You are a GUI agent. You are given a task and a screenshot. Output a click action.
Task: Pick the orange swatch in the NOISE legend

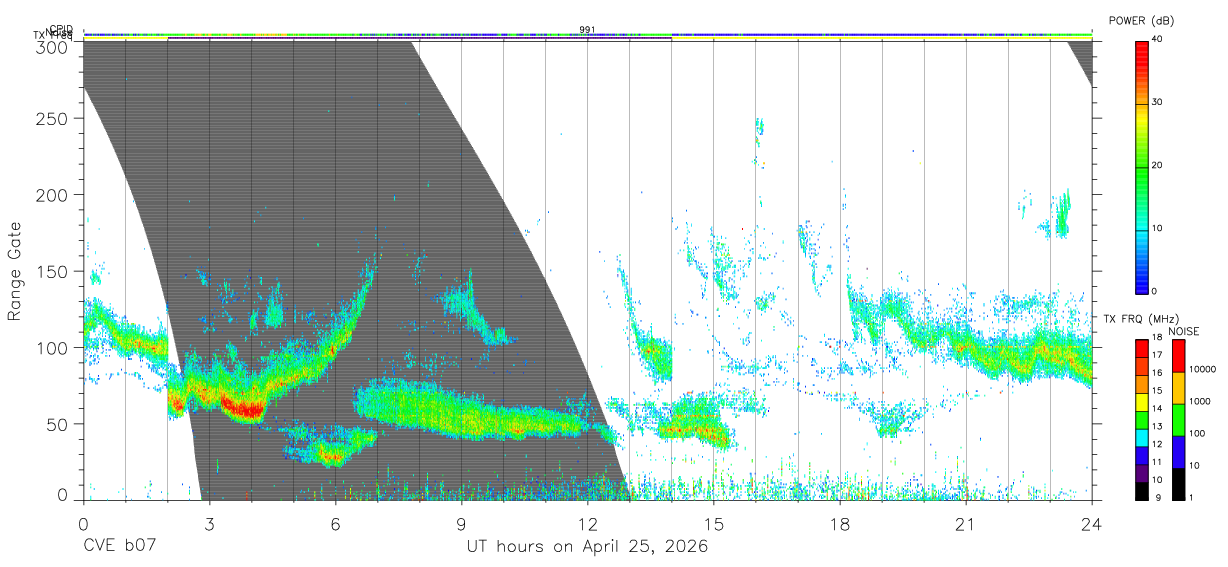tap(1177, 387)
